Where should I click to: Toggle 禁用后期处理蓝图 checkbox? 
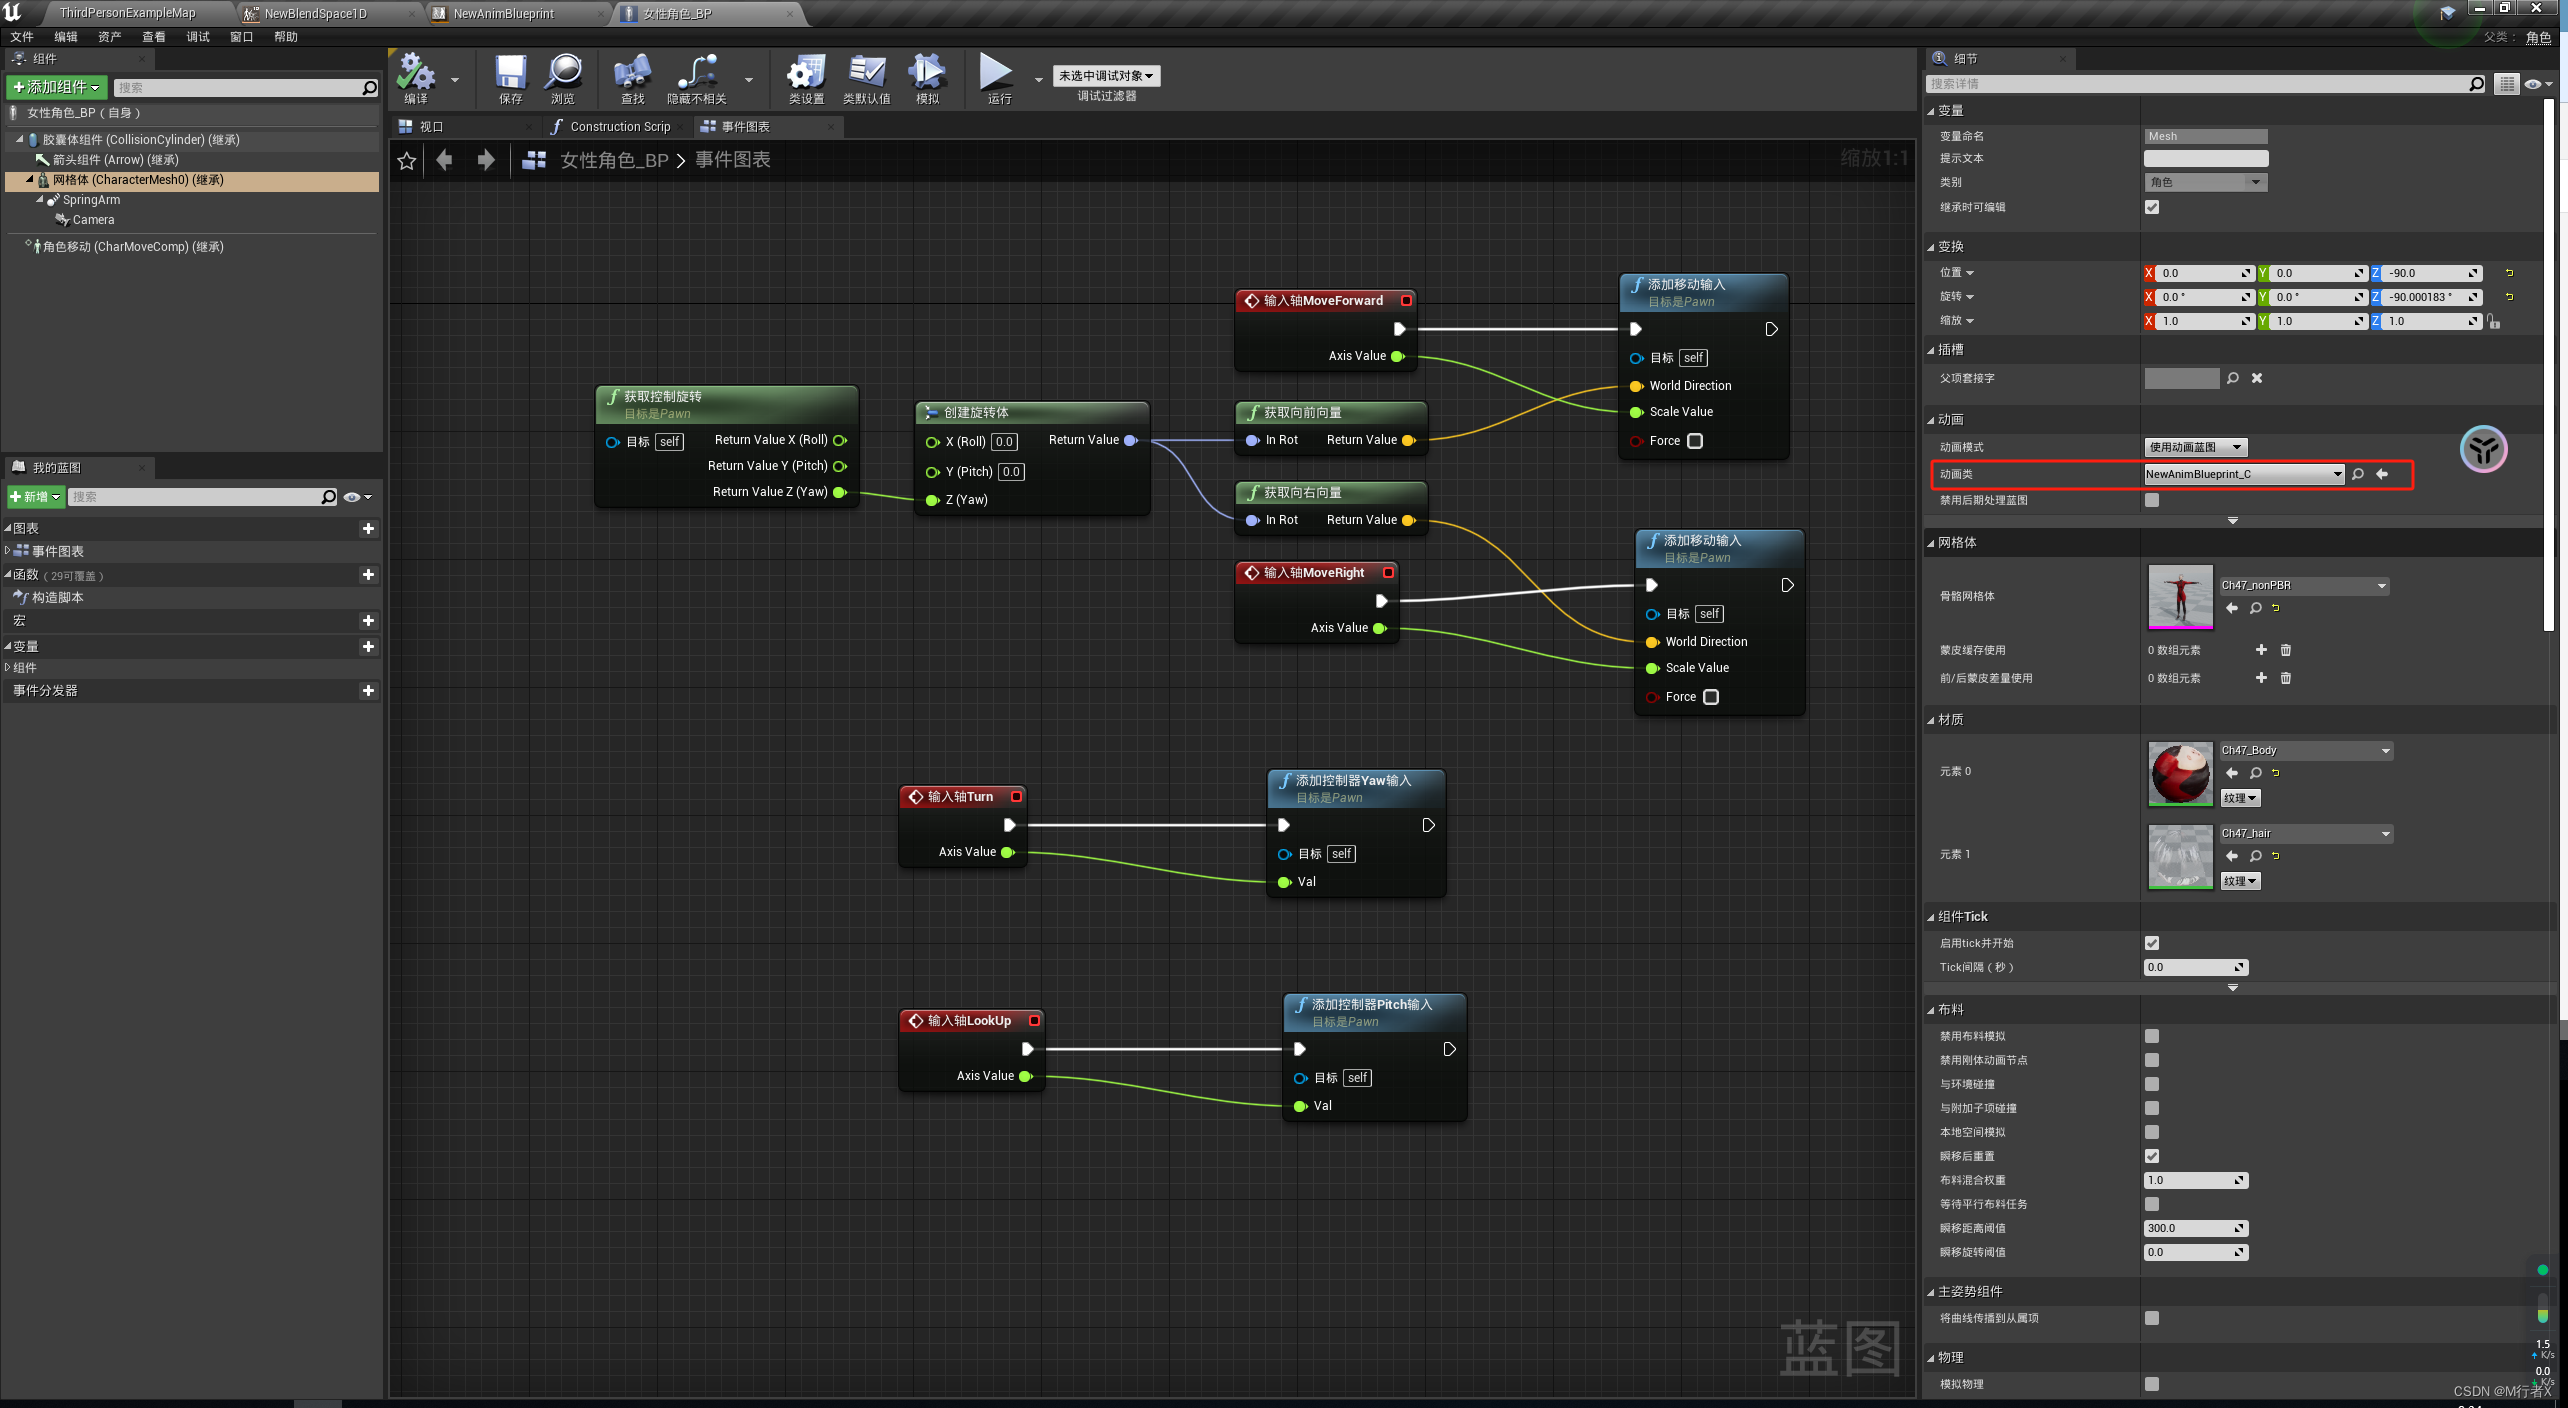(x=2152, y=500)
